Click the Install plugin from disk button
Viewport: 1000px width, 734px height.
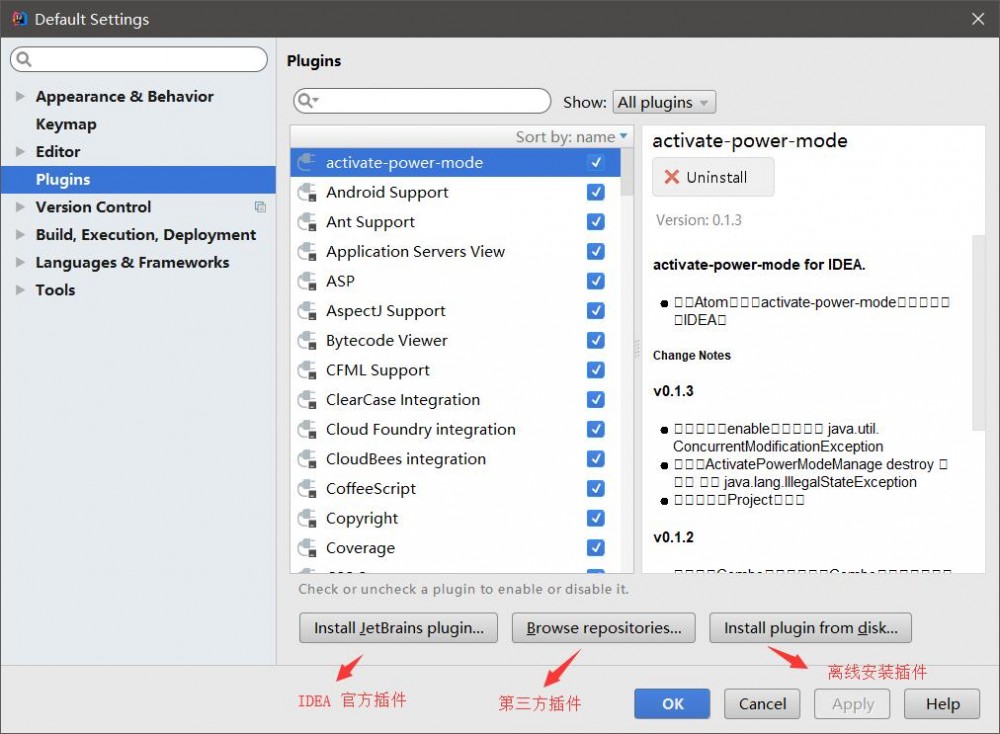(810, 628)
